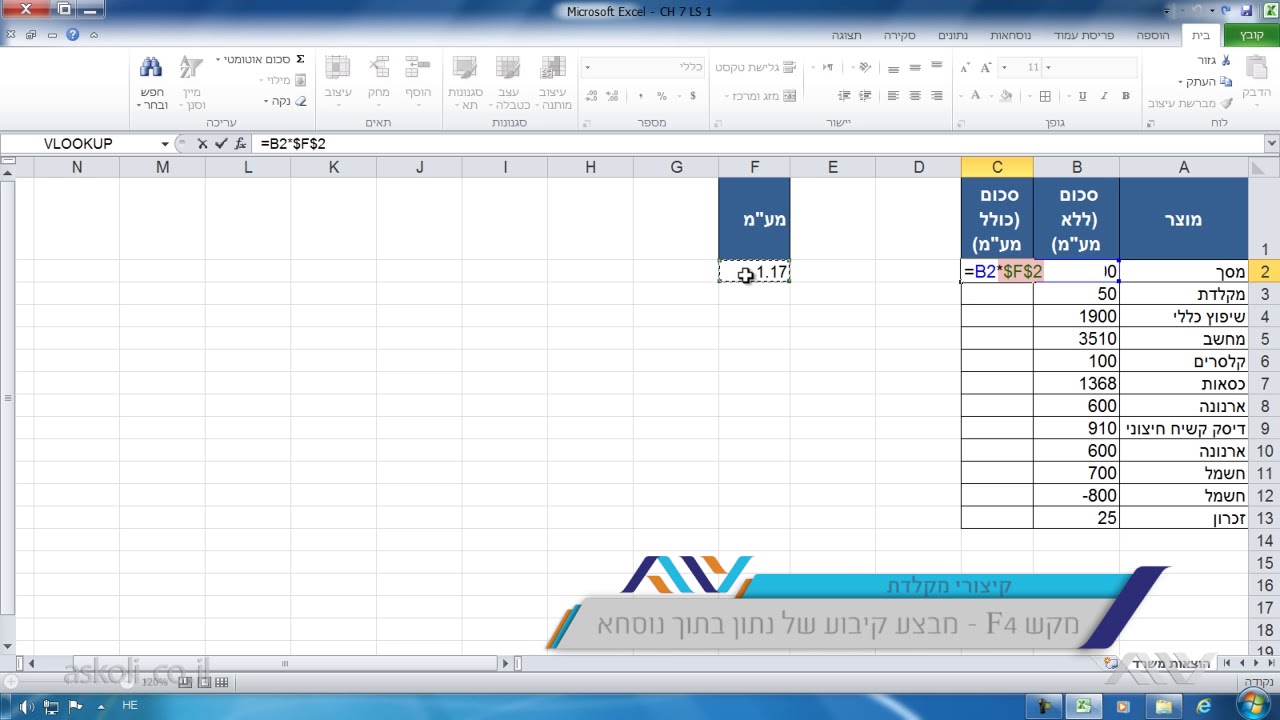This screenshot has height=720, width=1280.
Task: Click inside the formula bar text
Action: tap(293, 144)
